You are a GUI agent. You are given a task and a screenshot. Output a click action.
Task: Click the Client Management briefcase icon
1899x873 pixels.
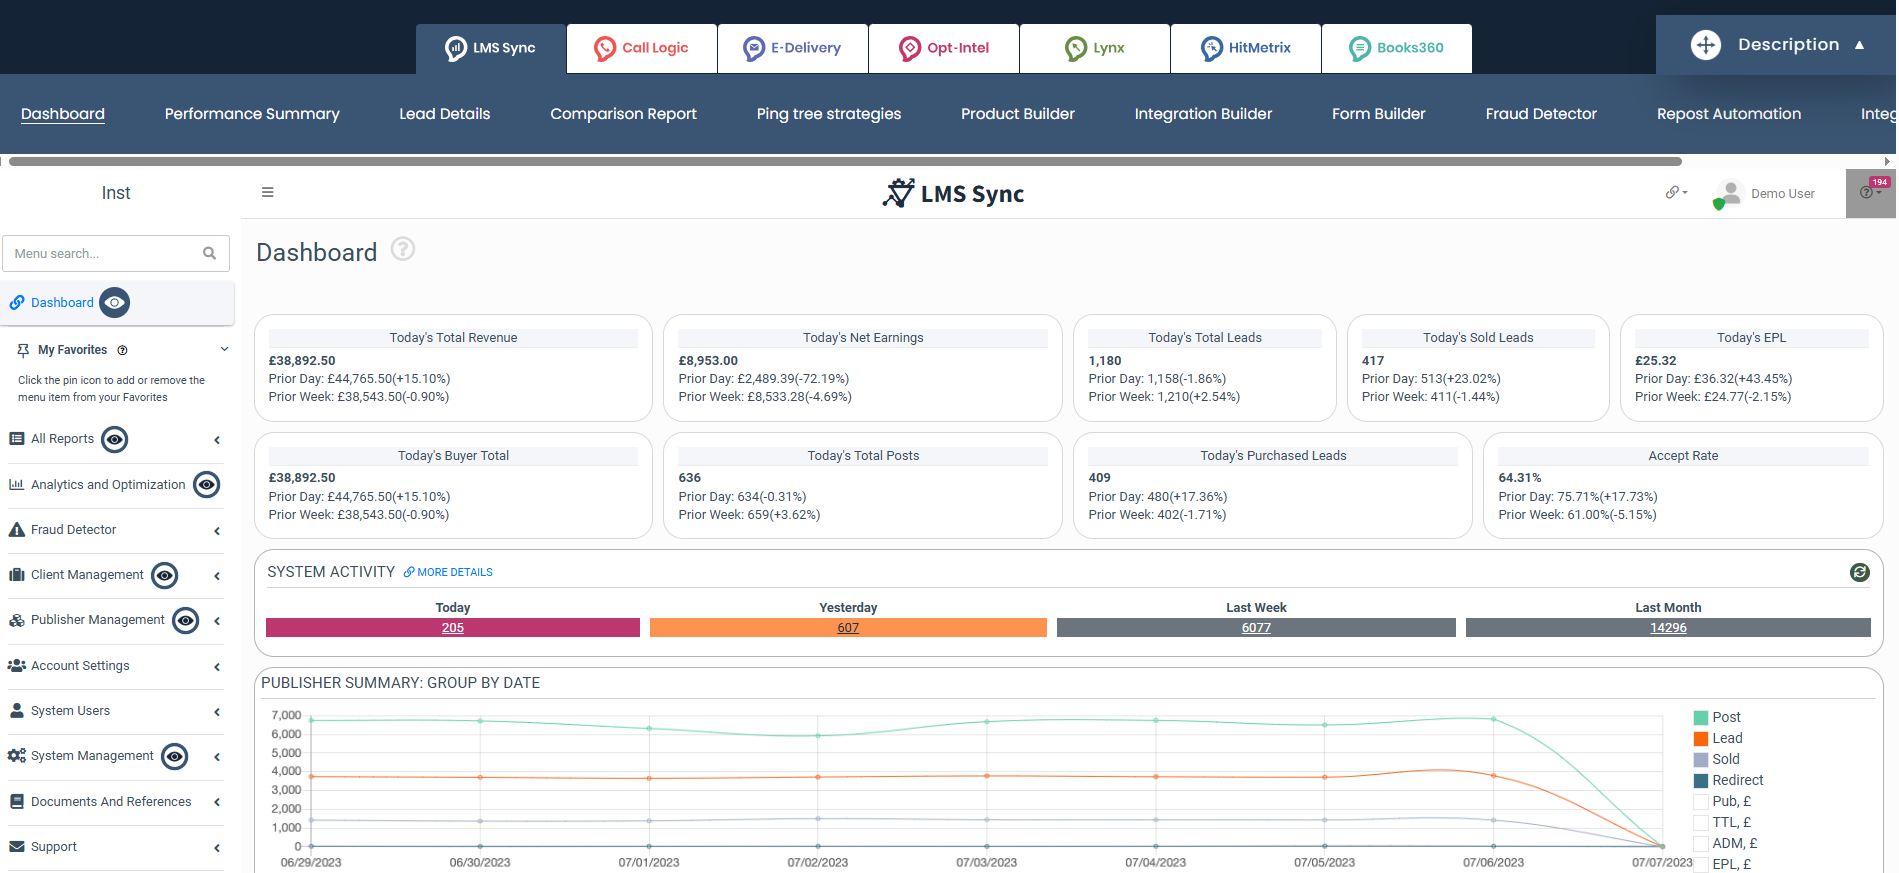17,574
